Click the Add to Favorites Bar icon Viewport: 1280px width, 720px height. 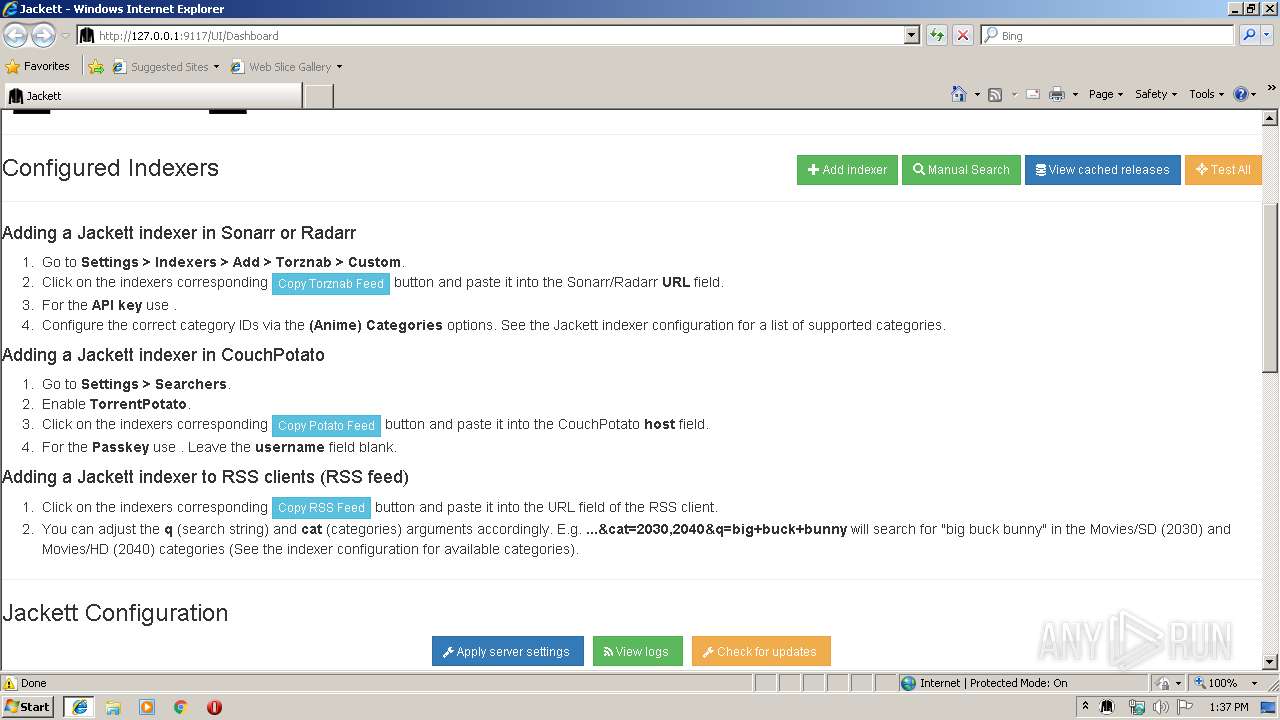[96, 67]
